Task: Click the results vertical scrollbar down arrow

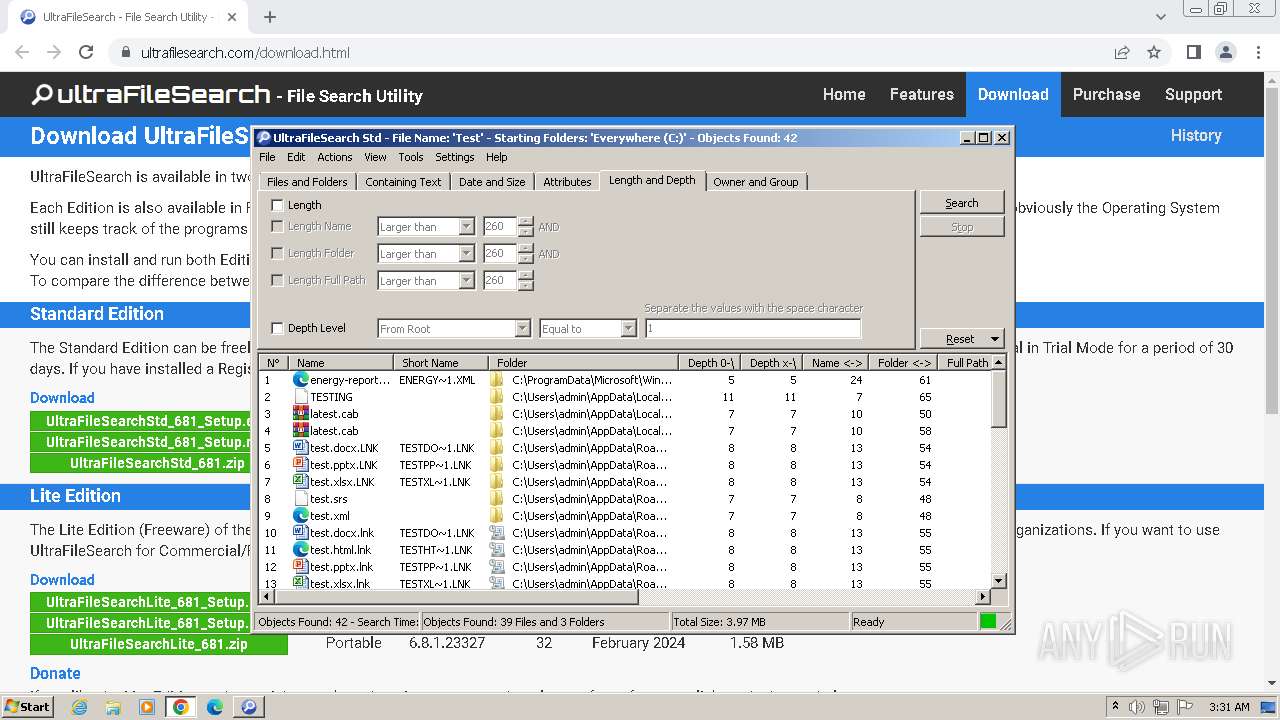Action: point(998,581)
